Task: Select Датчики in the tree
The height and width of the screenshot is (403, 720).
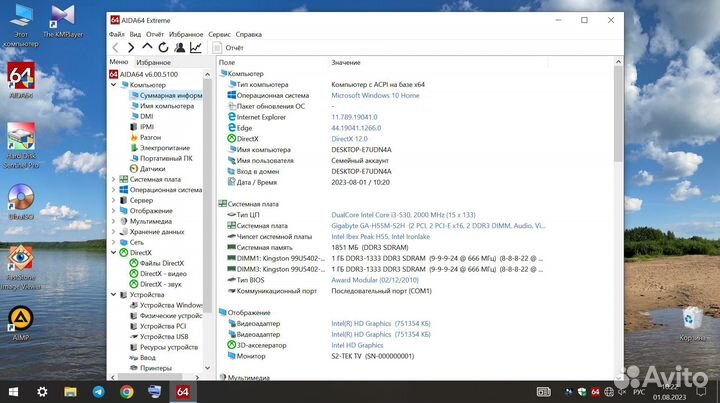Action: point(152,169)
